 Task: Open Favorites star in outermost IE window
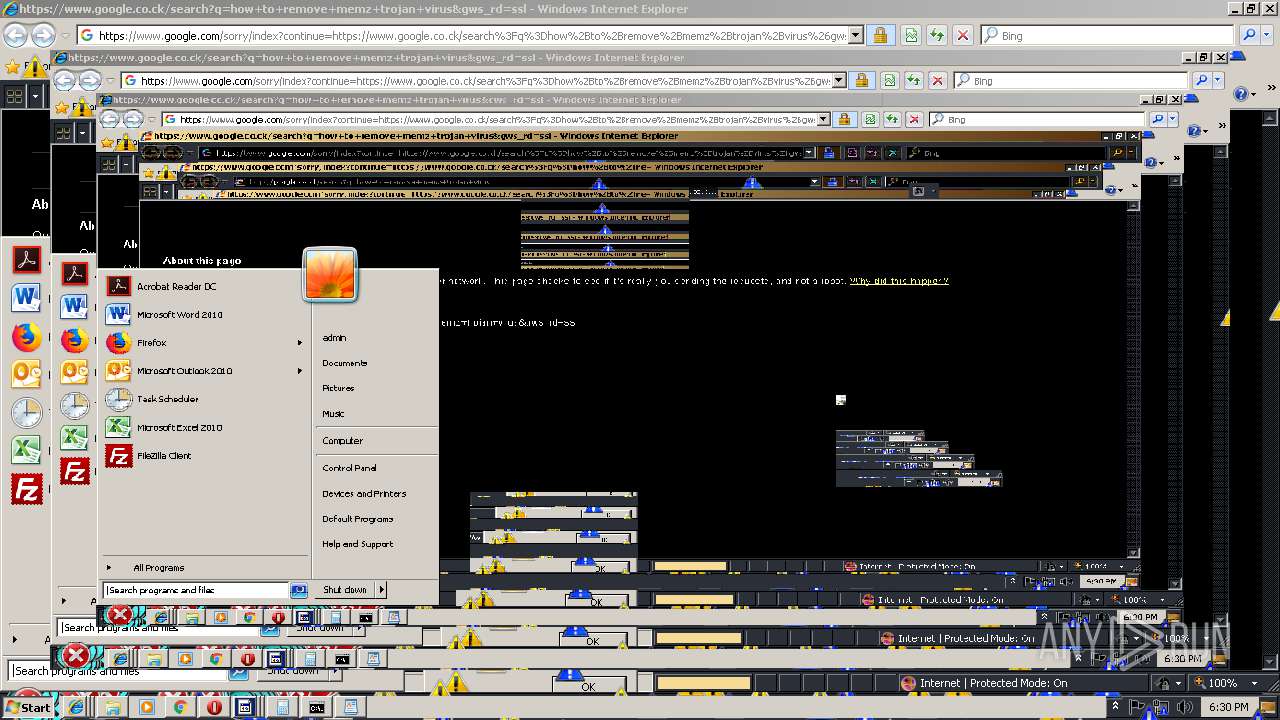(12, 67)
